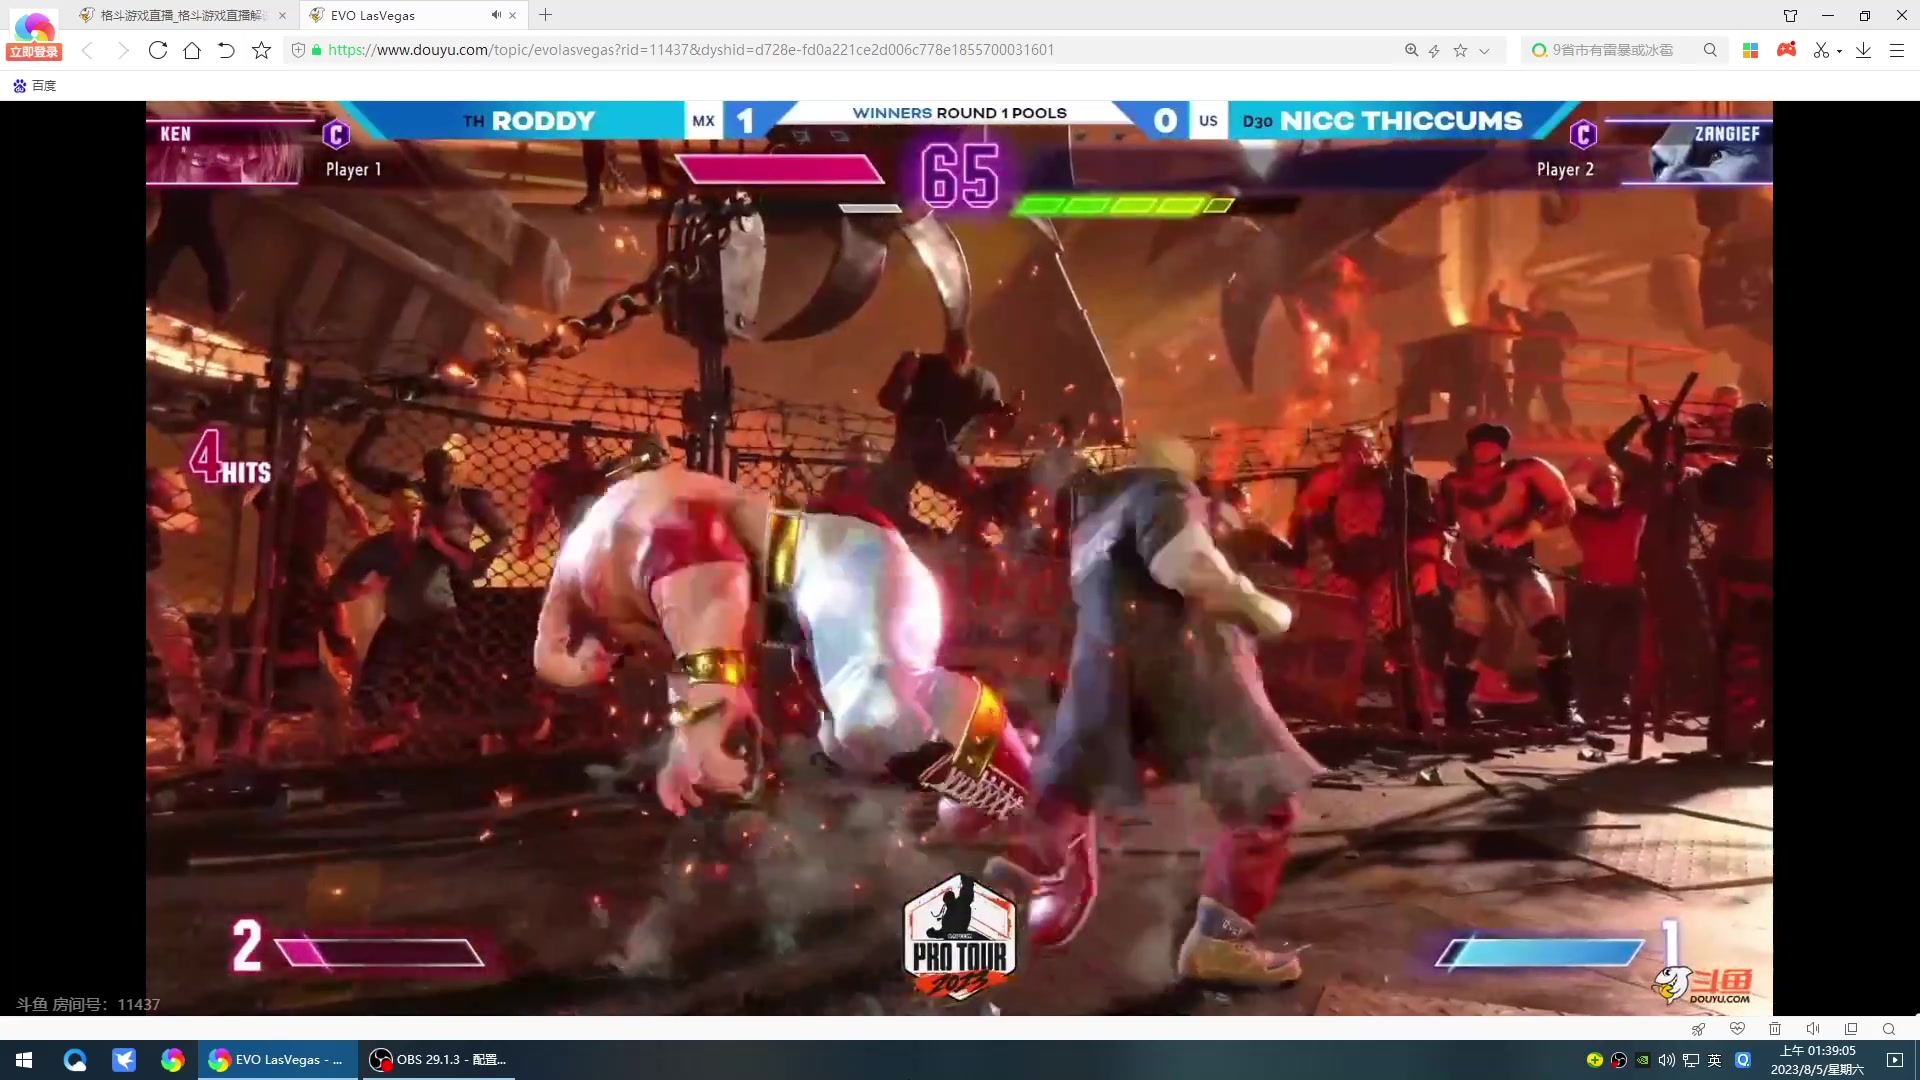Toggle the lightning speed mode icon

click(x=1434, y=50)
